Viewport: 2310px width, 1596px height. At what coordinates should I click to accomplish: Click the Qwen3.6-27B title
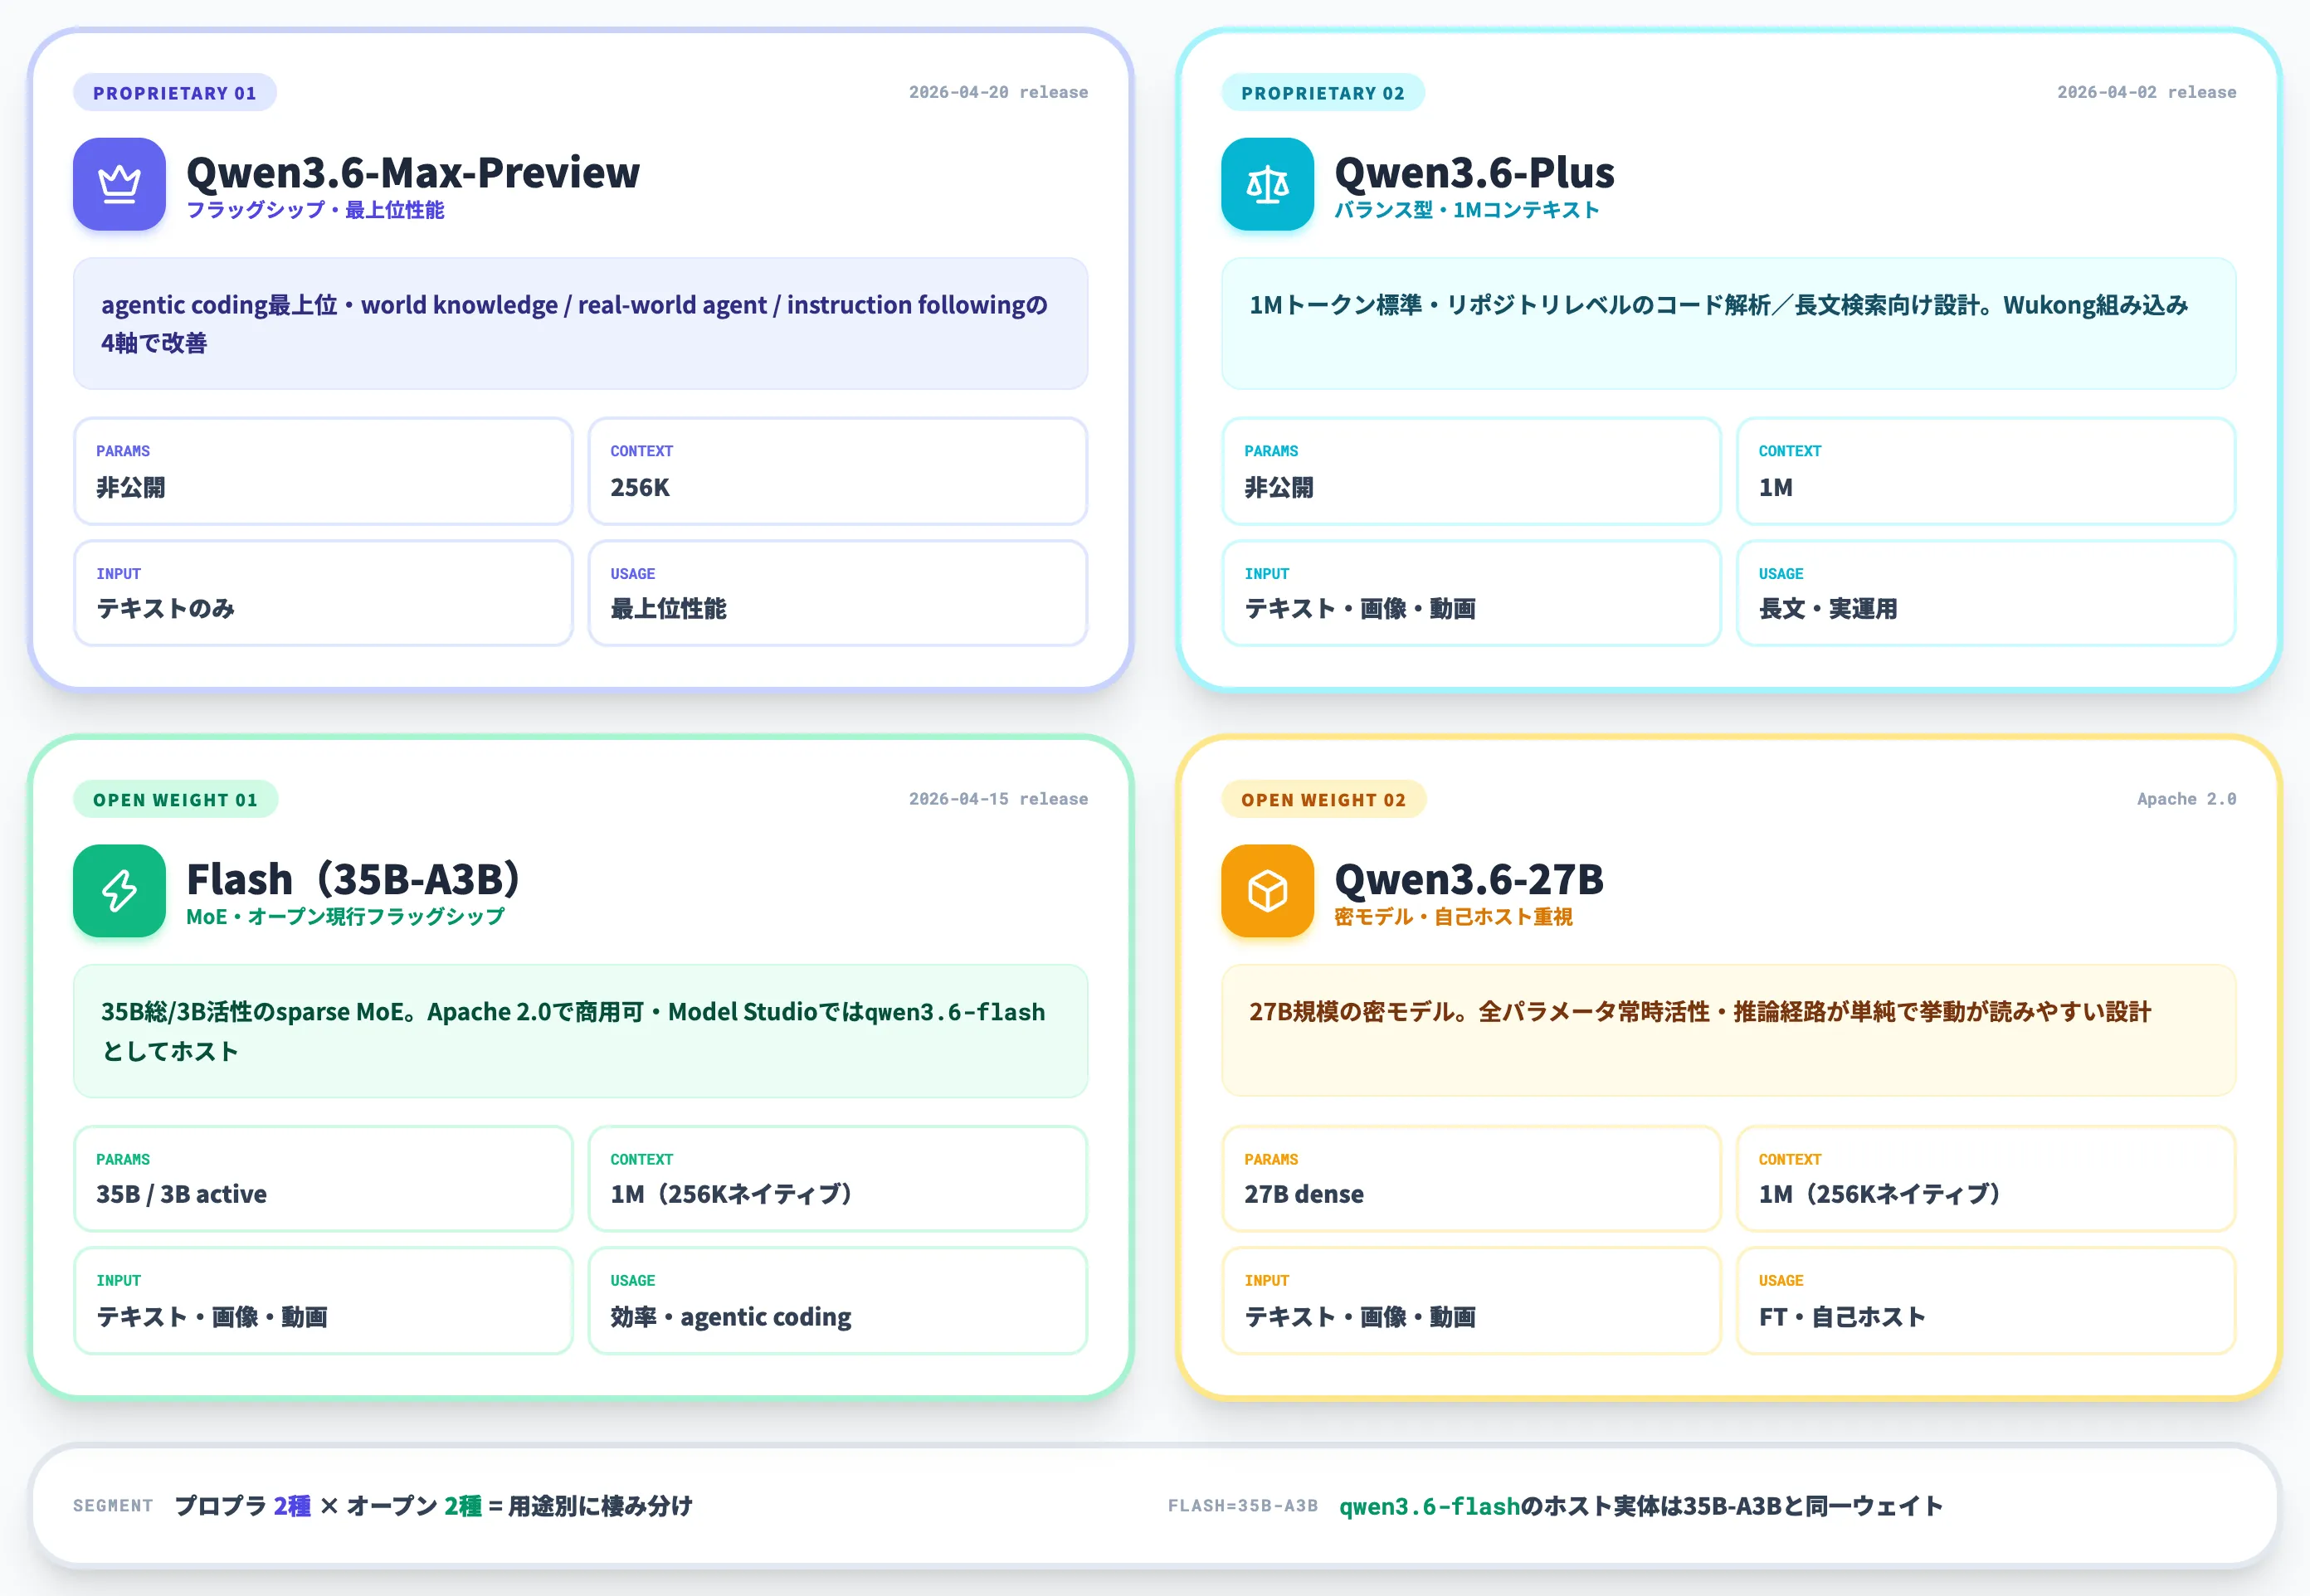tap(1469, 879)
